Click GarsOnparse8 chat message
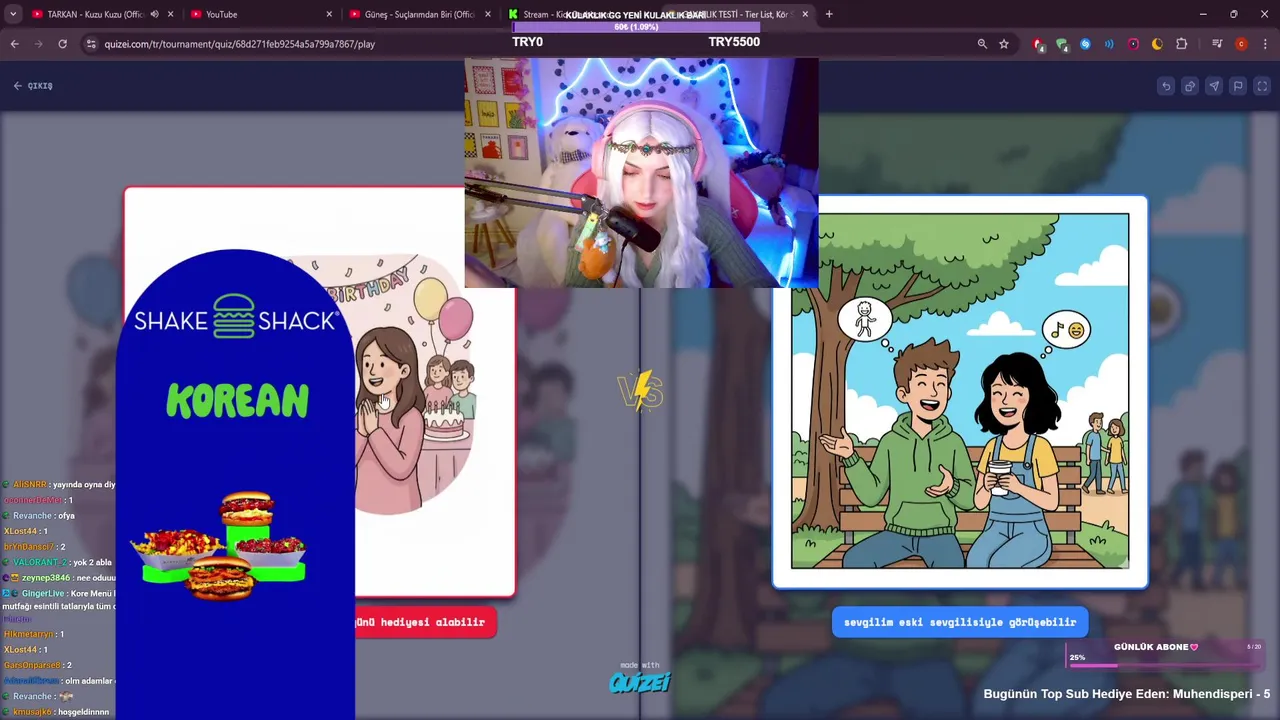The image size is (1280, 720). [38, 665]
